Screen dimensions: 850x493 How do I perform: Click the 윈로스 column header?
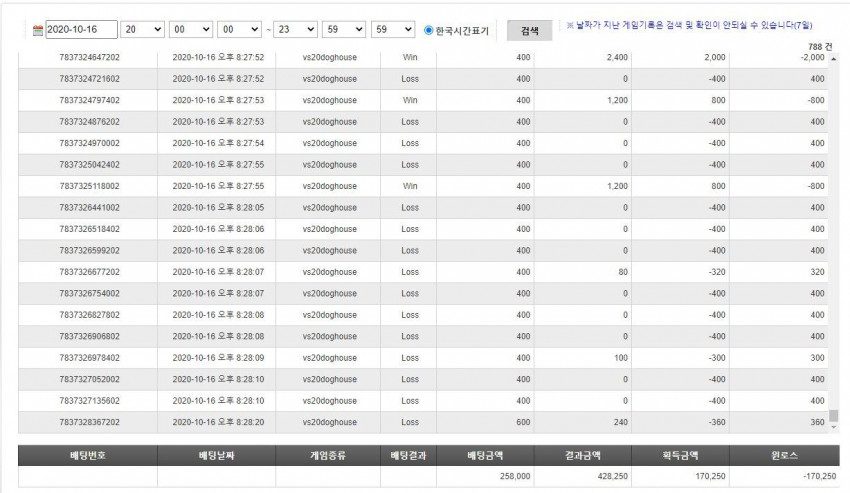(x=784, y=456)
